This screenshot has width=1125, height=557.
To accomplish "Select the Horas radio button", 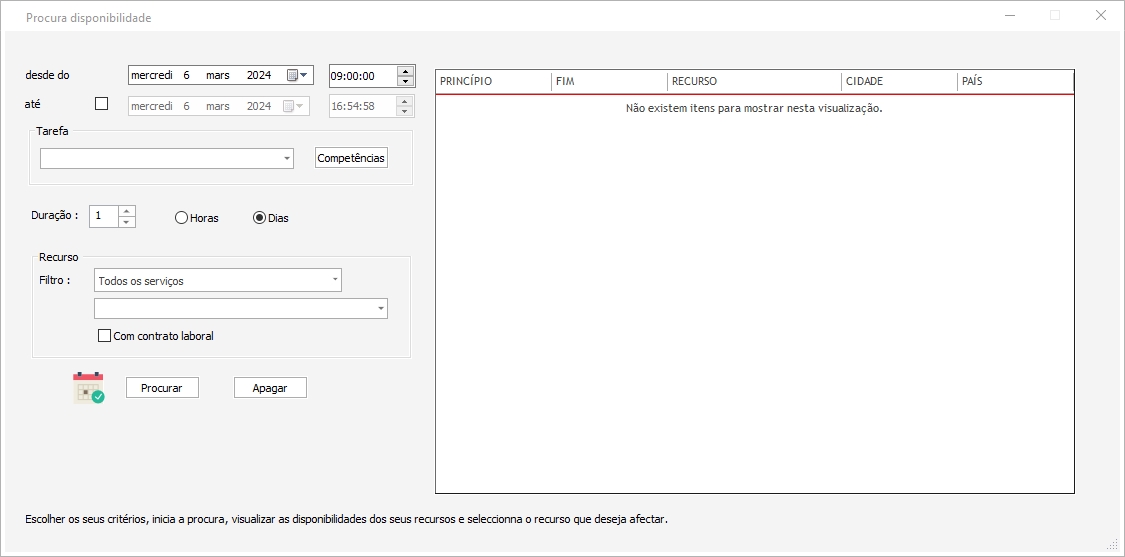I will (x=182, y=217).
